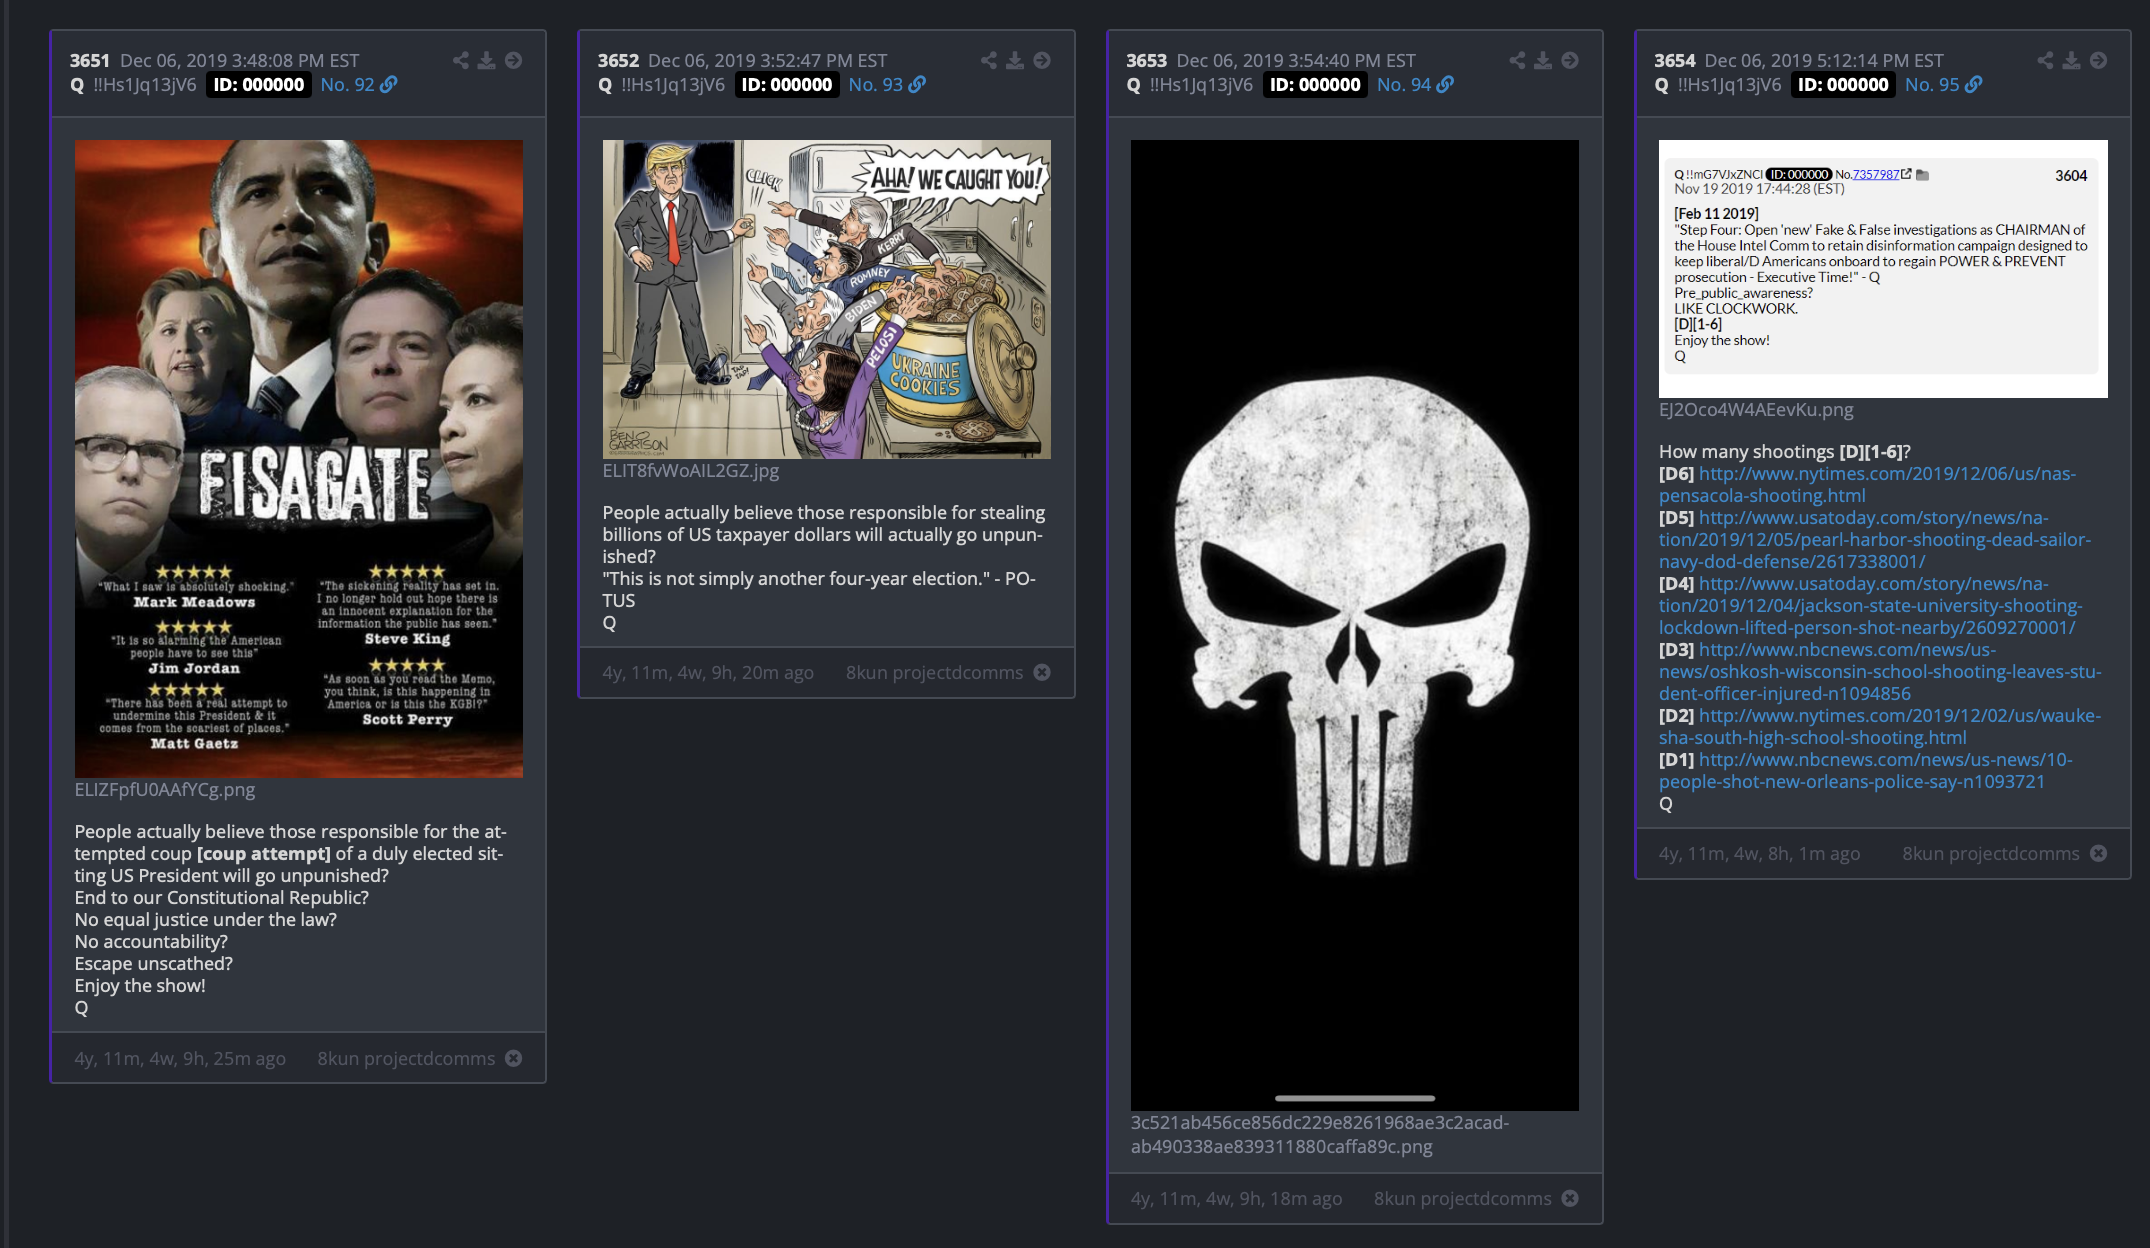Screen dimensions: 2150x1248
Task: Open the embedded post 3604 screenshot image
Action: pyautogui.click(x=1883, y=268)
